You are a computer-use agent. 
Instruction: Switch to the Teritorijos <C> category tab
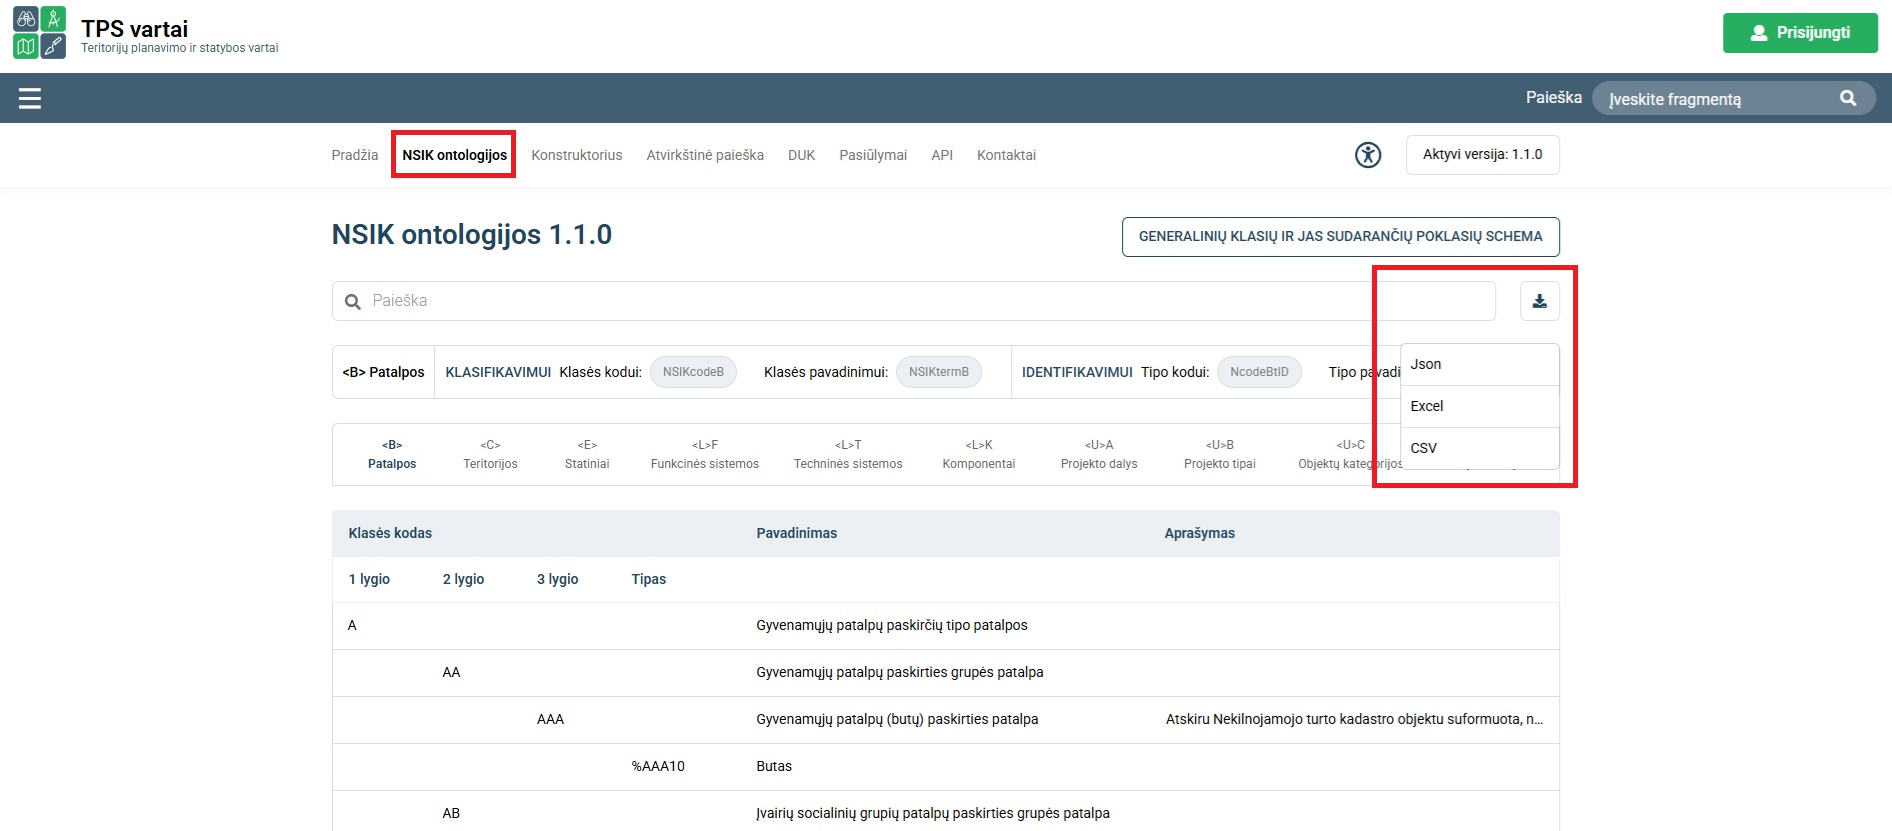490,454
